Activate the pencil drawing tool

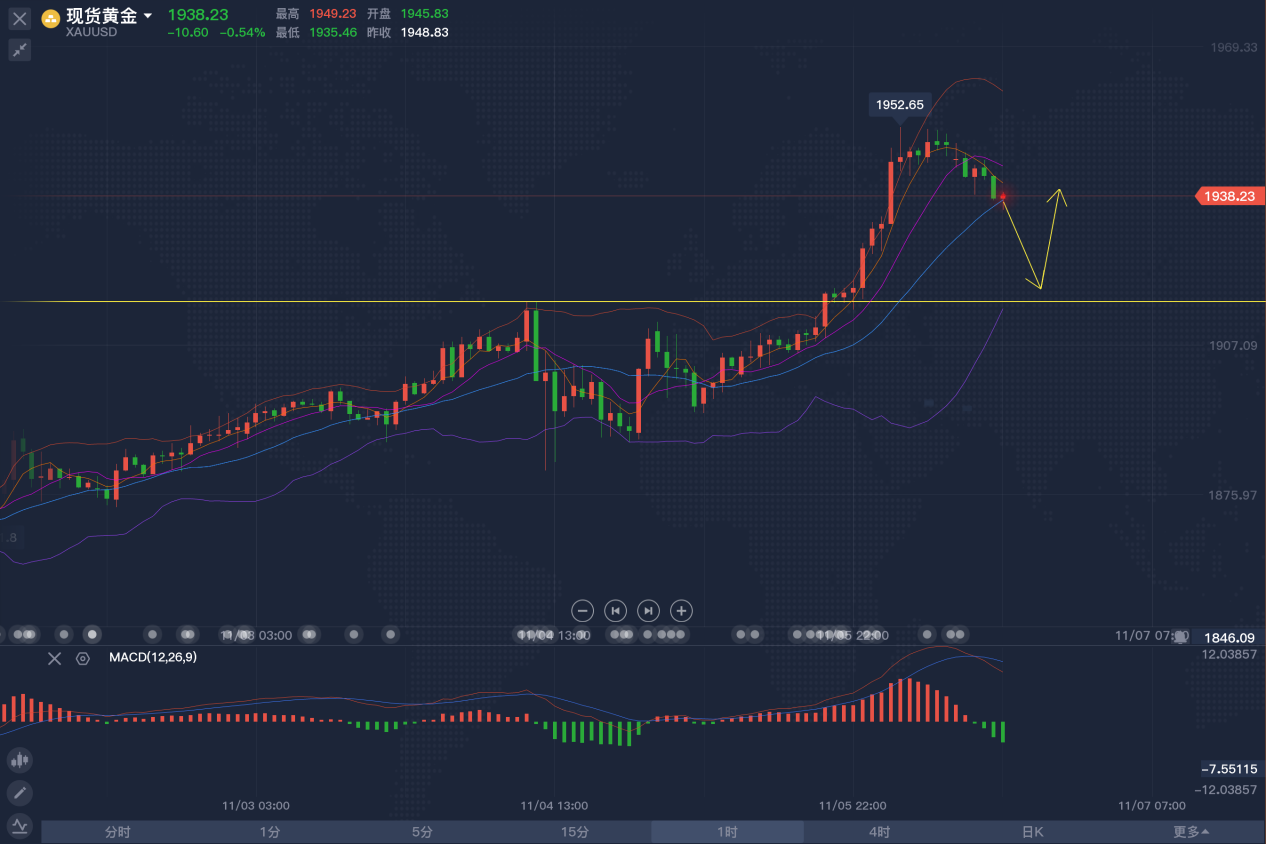tap(20, 793)
